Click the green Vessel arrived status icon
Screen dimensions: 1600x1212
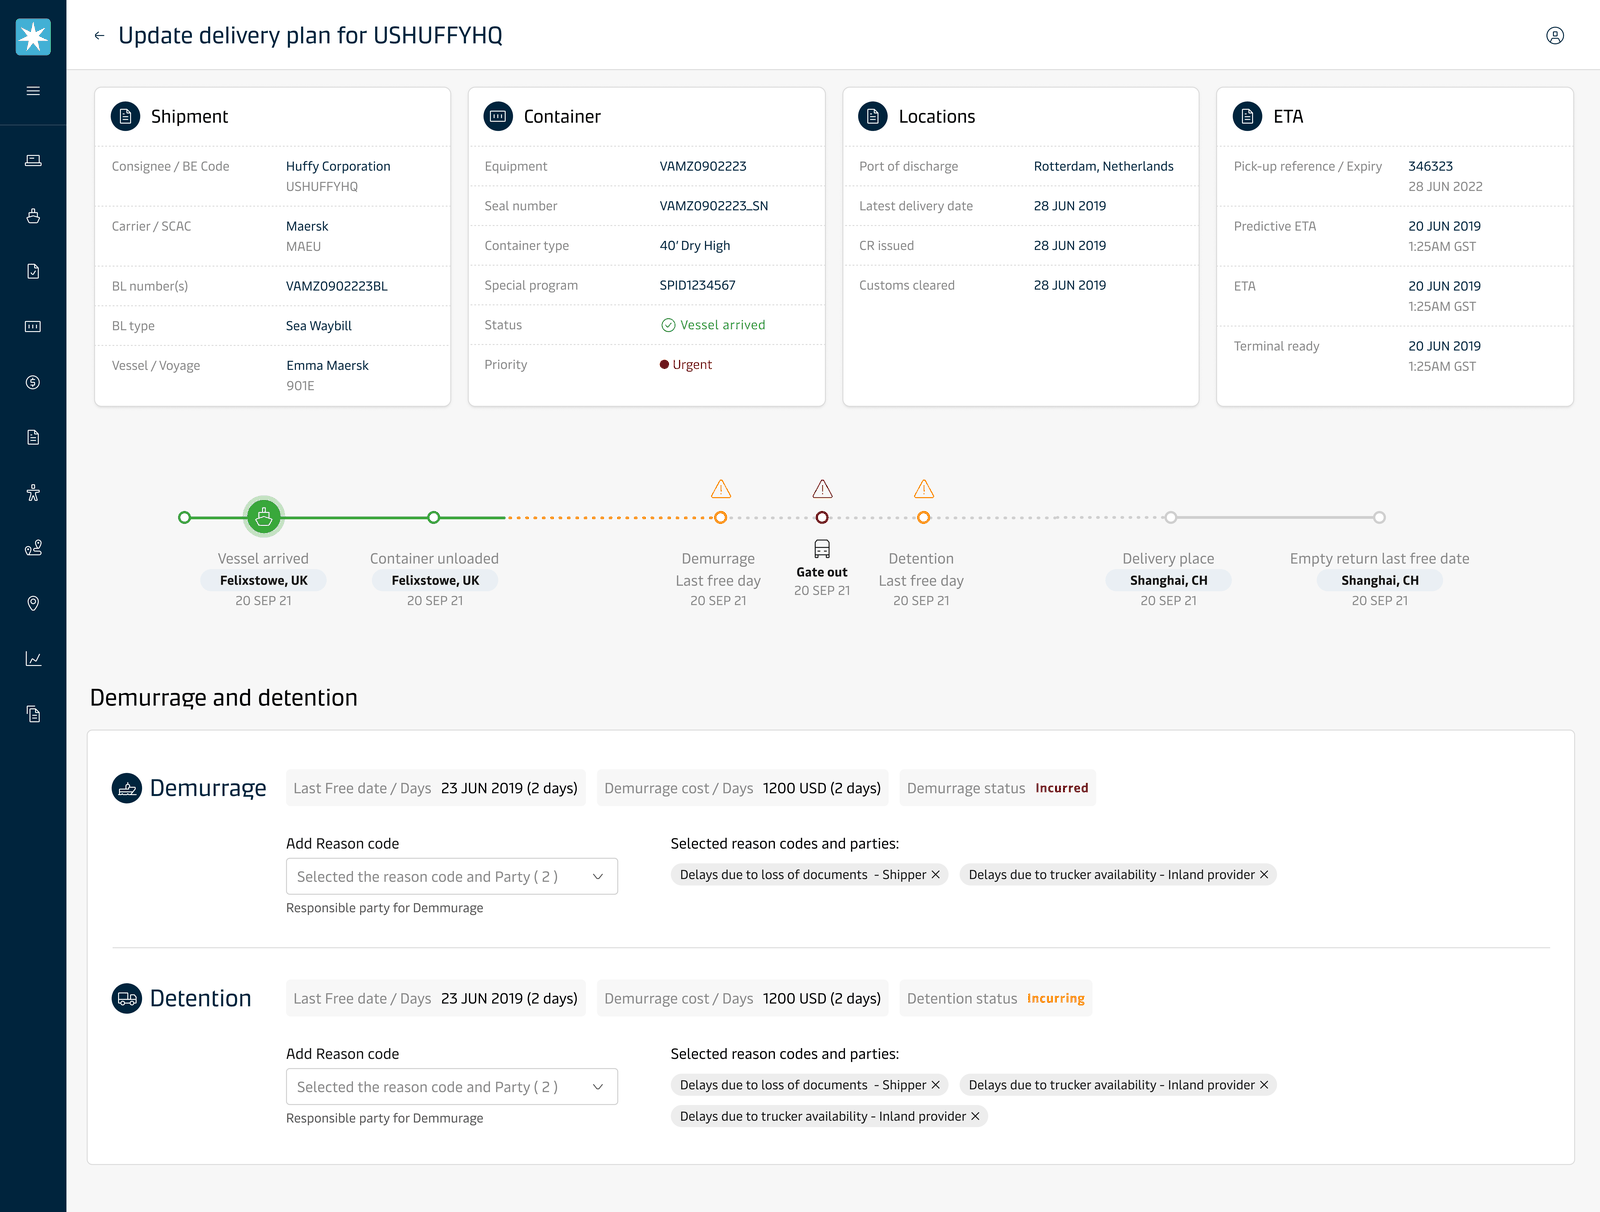click(668, 325)
